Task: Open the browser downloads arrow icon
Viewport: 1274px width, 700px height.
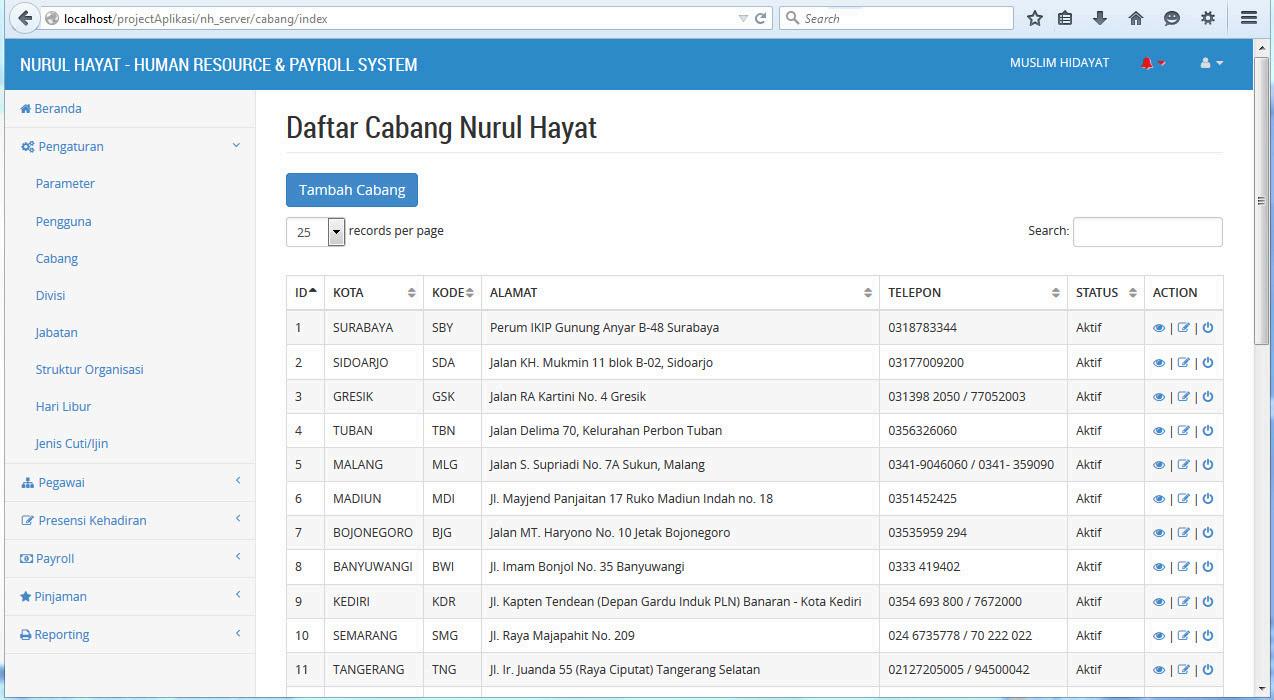Action: click(1100, 18)
